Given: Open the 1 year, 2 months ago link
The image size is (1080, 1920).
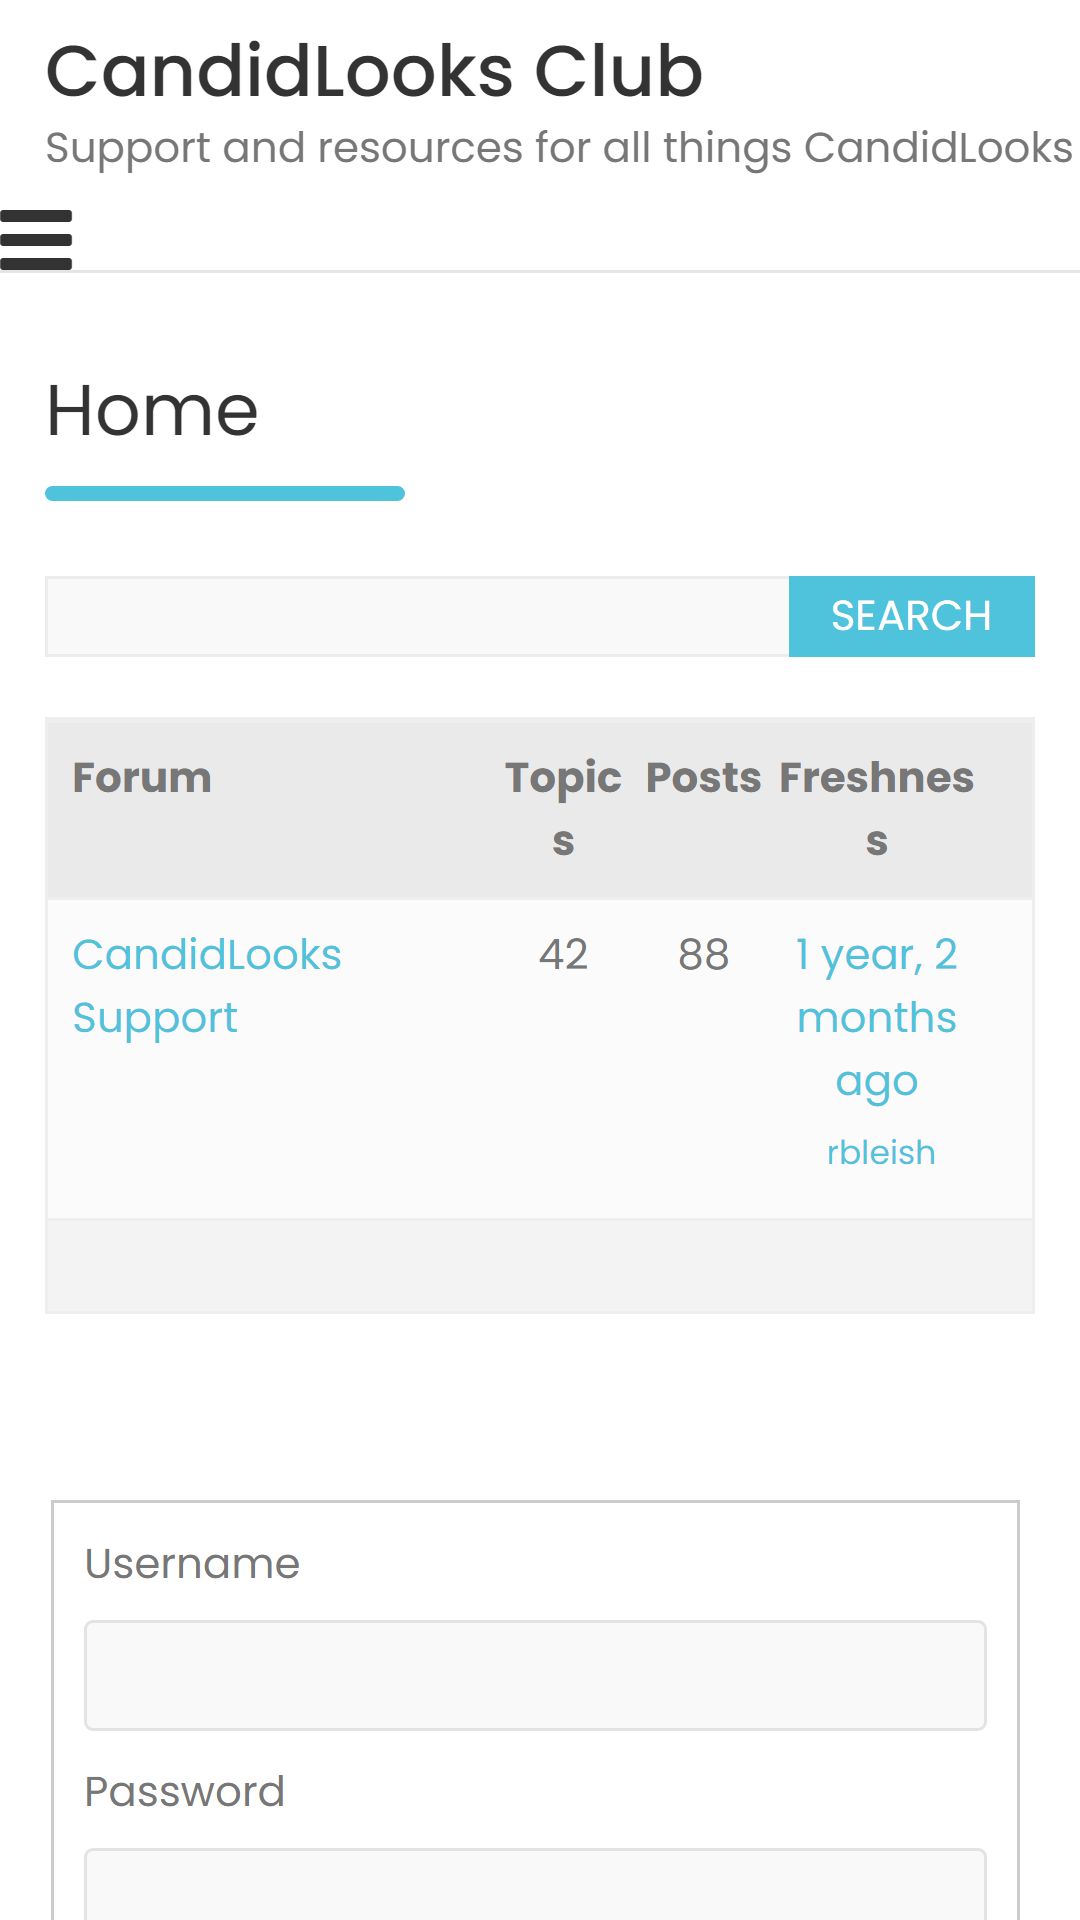Looking at the screenshot, I should [x=877, y=1018].
